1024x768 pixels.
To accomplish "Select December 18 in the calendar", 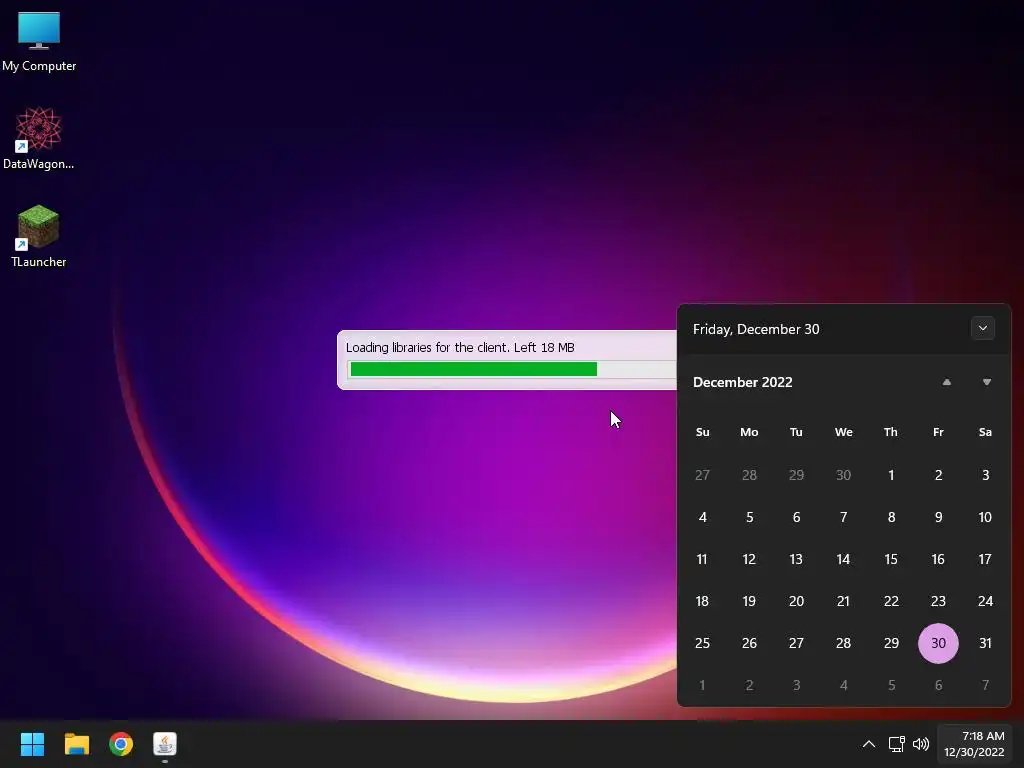I will pos(702,601).
